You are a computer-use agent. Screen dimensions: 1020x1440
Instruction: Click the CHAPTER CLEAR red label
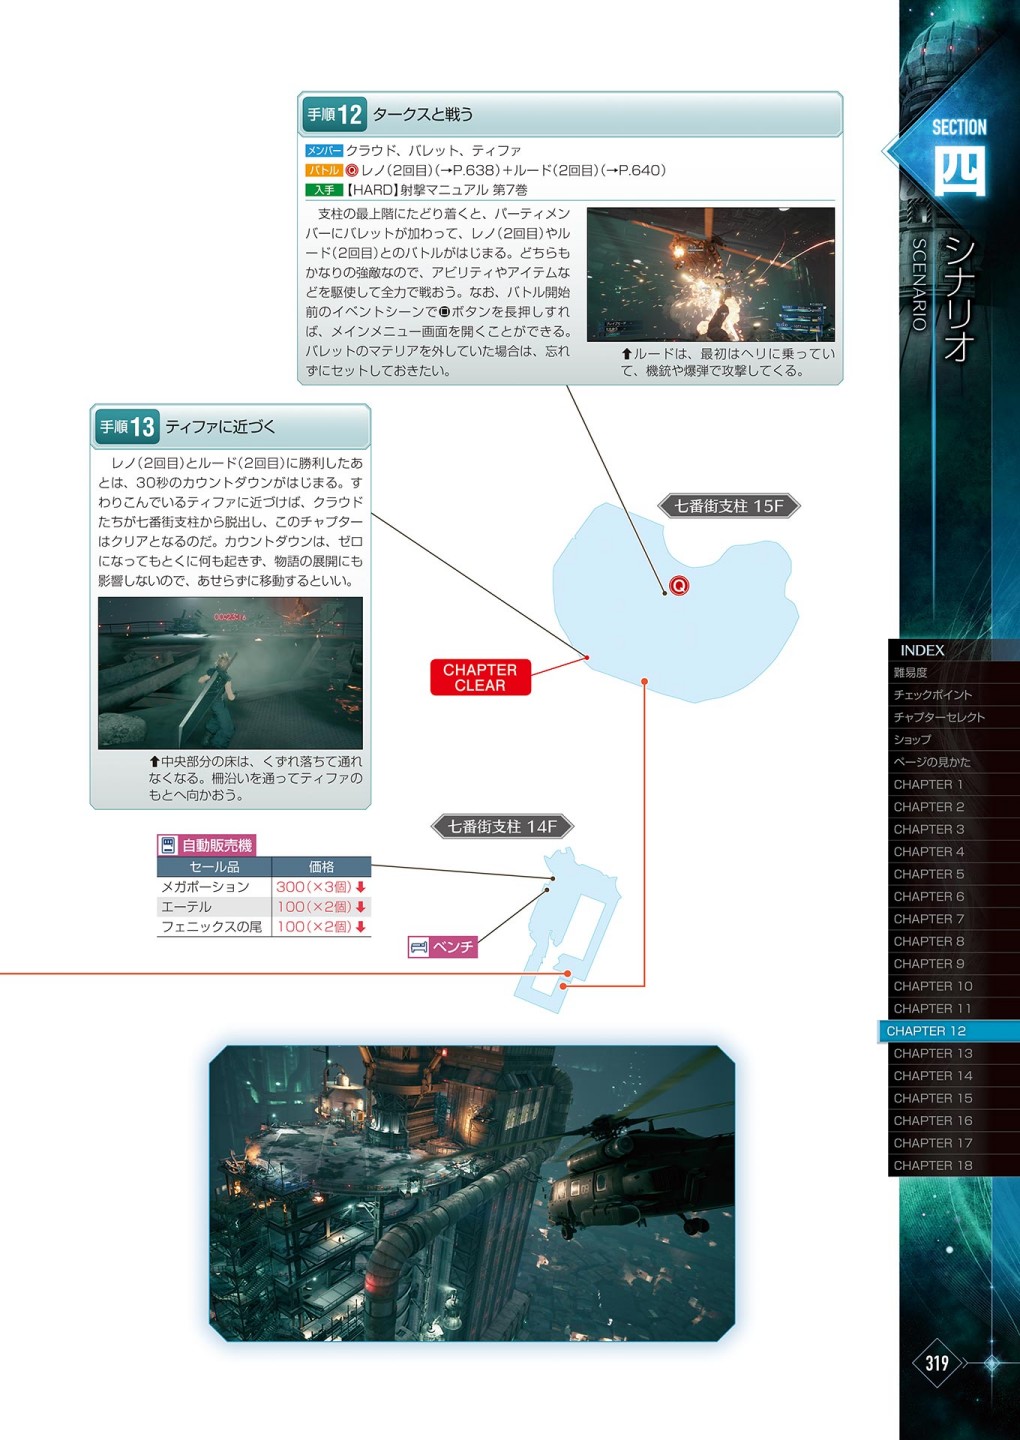click(480, 677)
